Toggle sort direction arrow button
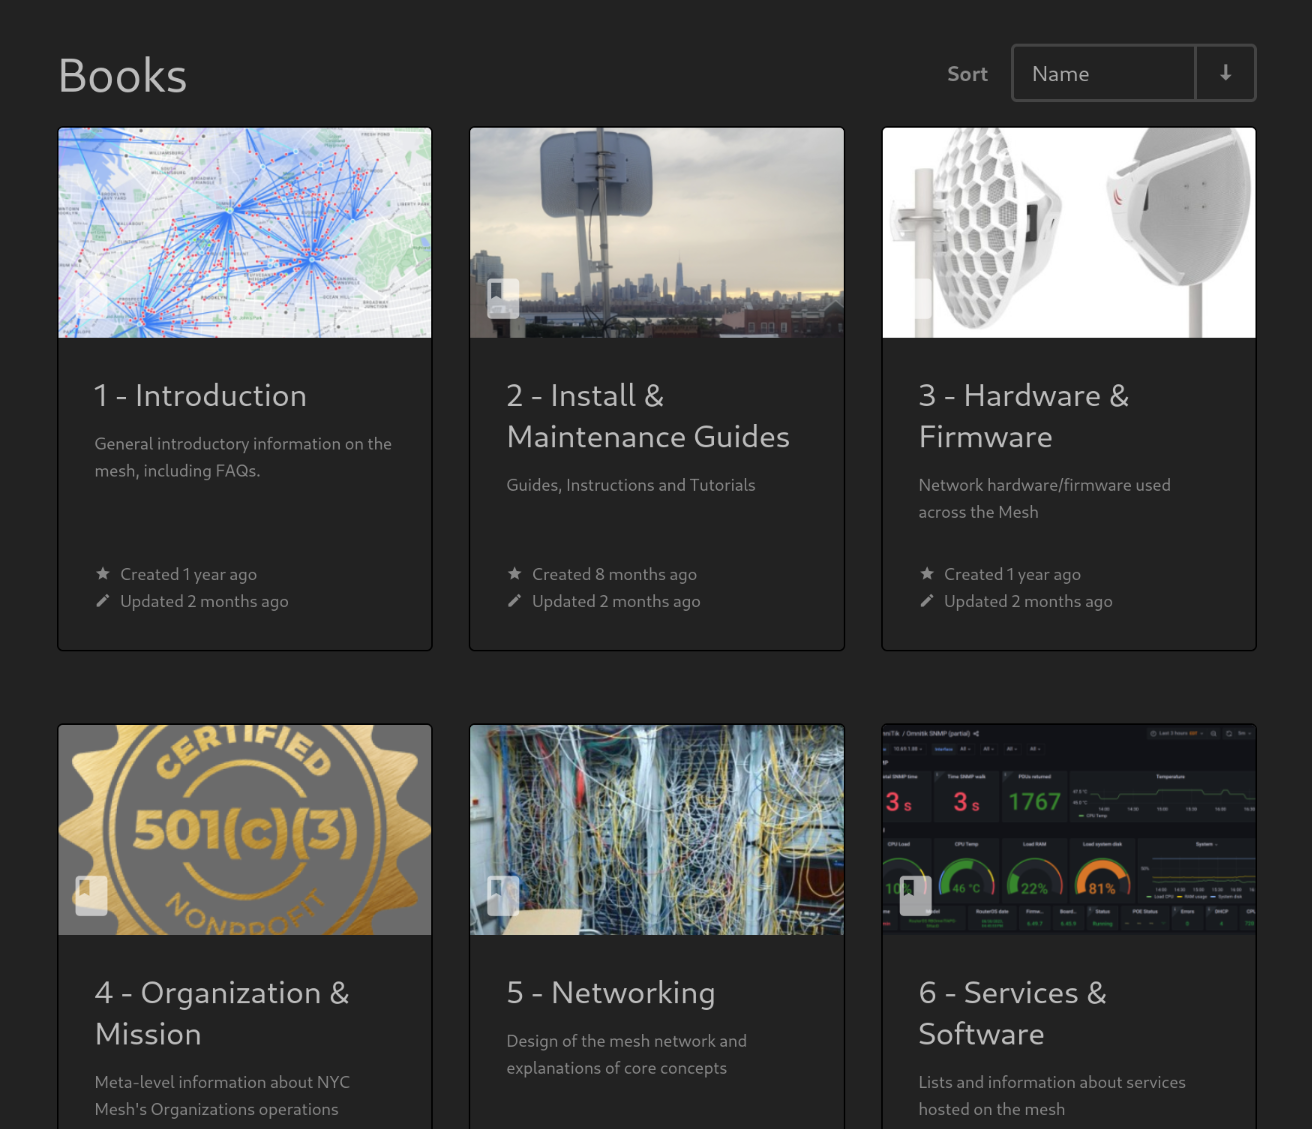This screenshot has width=1312, height=1129. click(1225, 73)
